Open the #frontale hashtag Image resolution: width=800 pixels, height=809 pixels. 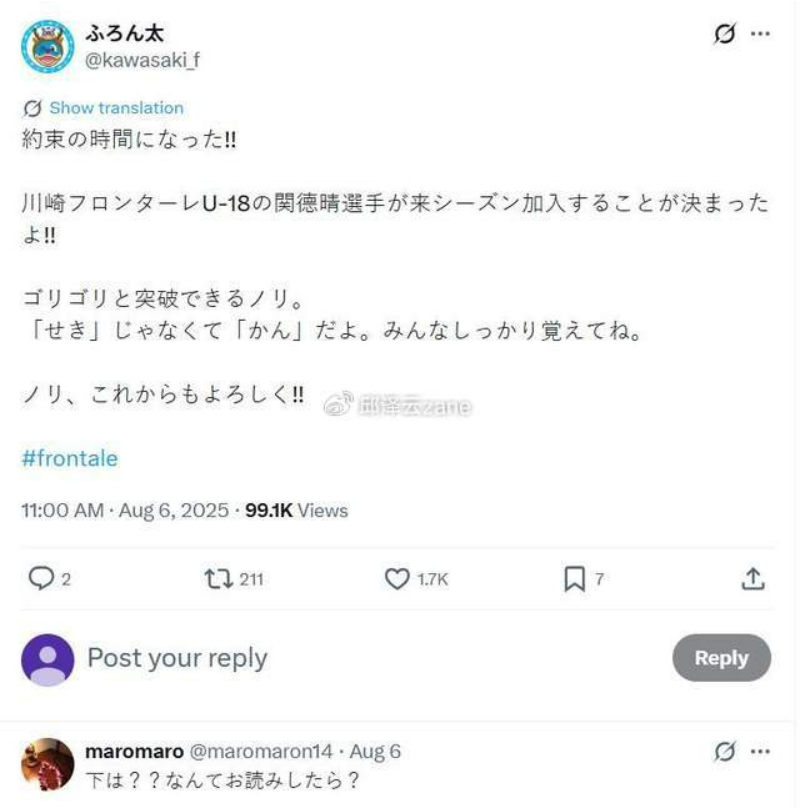pos(70,458)
